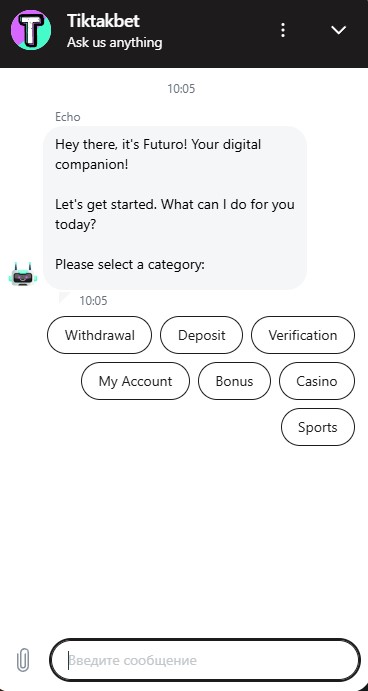Click the Tiktakbet logo avatar
Viewport: 368px width, 691px height.
pos(31,30)
